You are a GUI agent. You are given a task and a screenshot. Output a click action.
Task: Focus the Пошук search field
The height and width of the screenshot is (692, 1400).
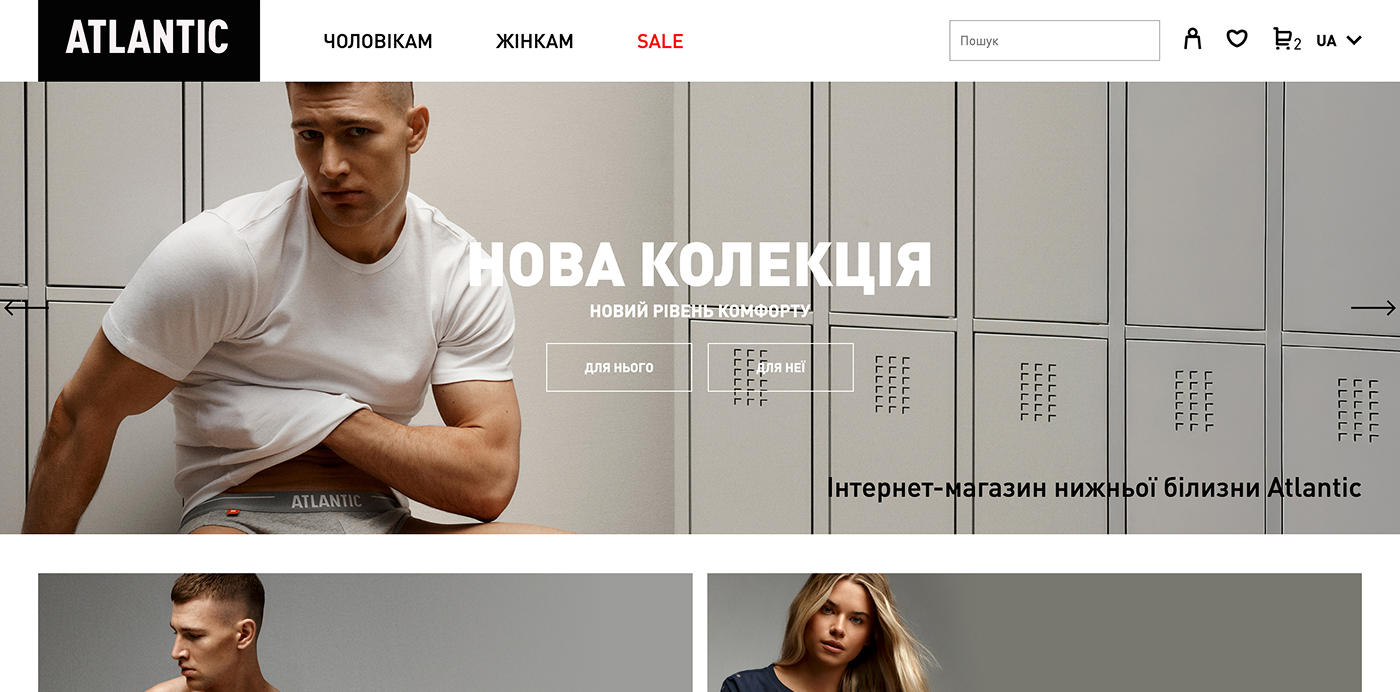coord(1055,41)
